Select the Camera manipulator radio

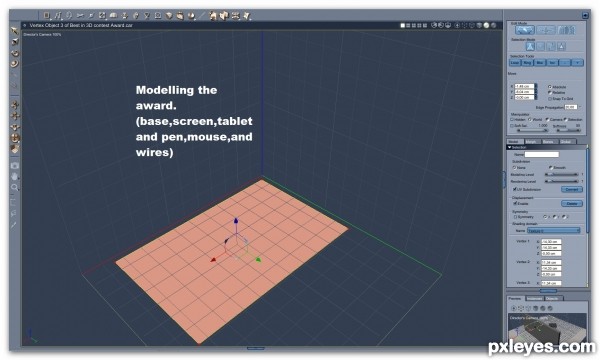click(547, 119)
